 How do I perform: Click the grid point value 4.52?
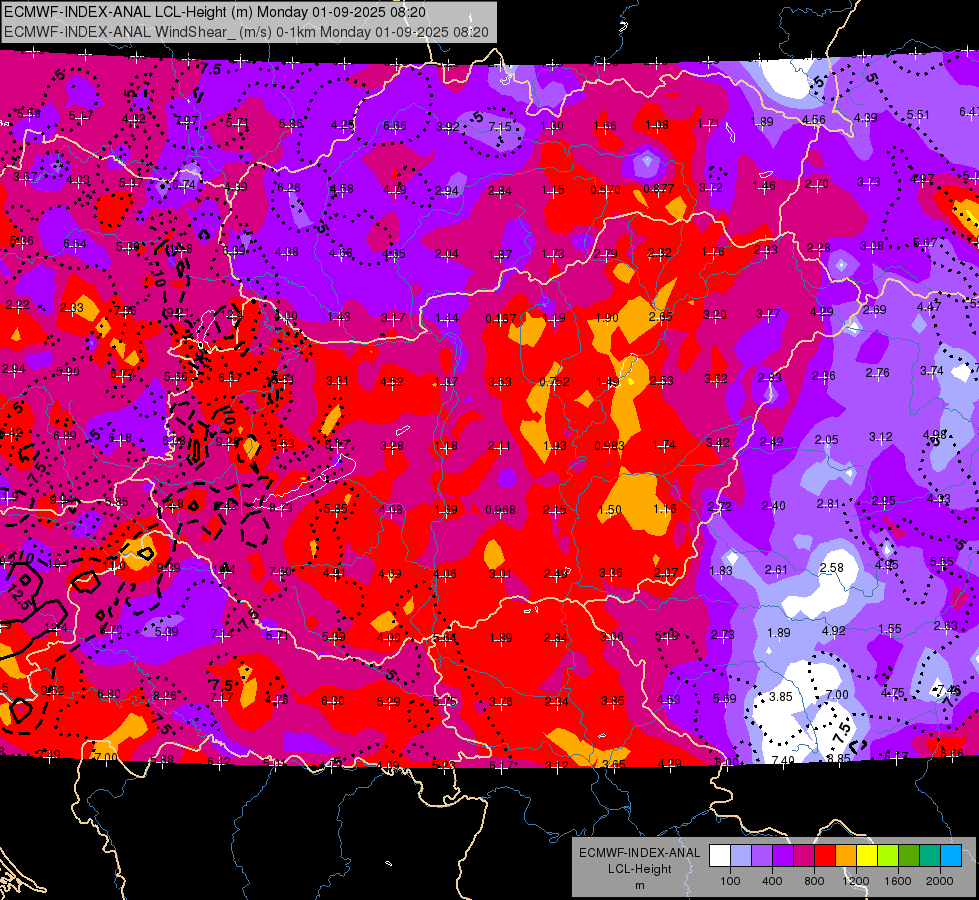[x=391, y=382]
